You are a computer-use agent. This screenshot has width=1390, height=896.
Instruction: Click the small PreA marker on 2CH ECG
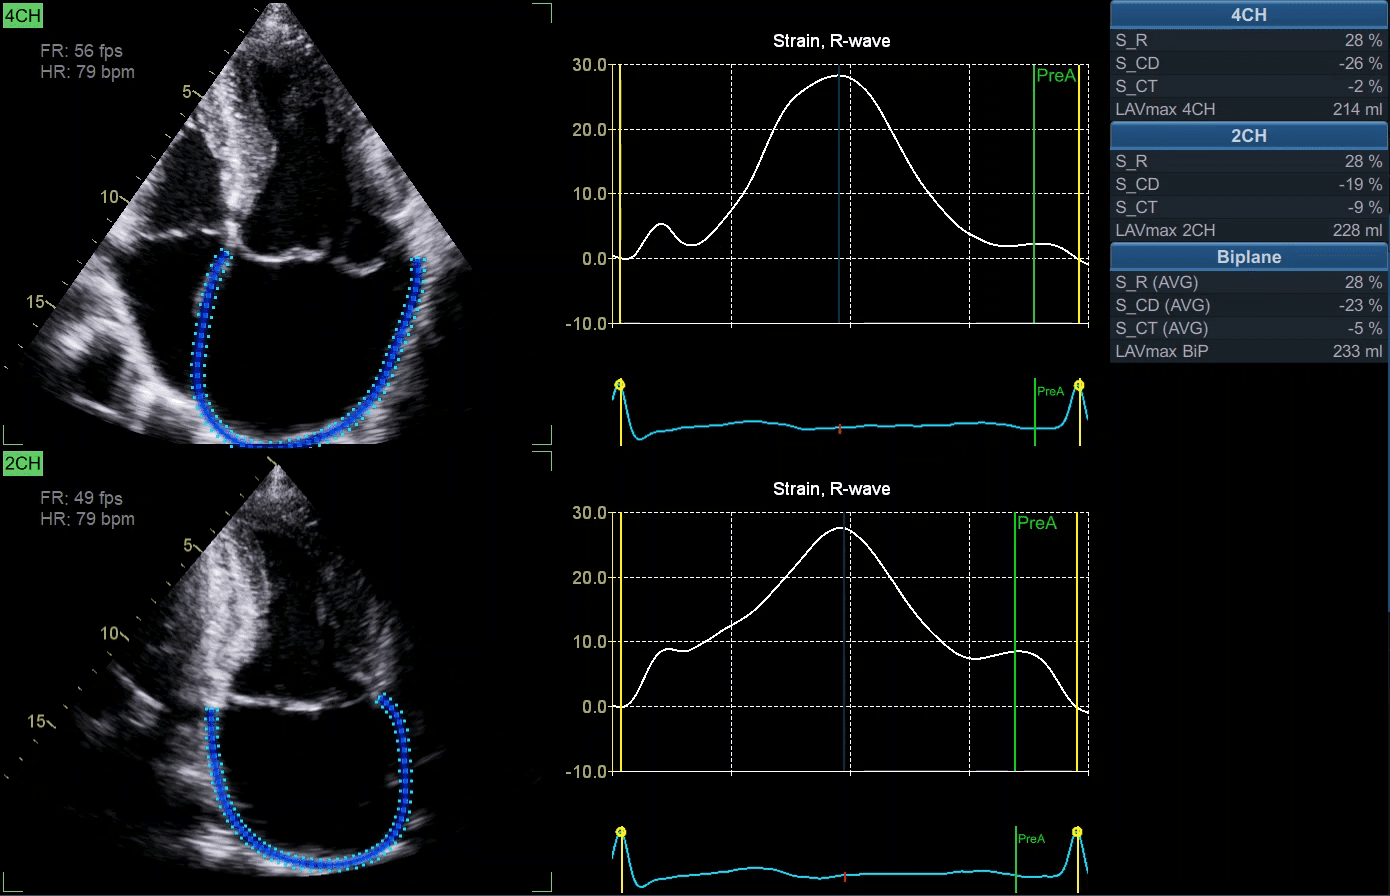coord(1031,839)
